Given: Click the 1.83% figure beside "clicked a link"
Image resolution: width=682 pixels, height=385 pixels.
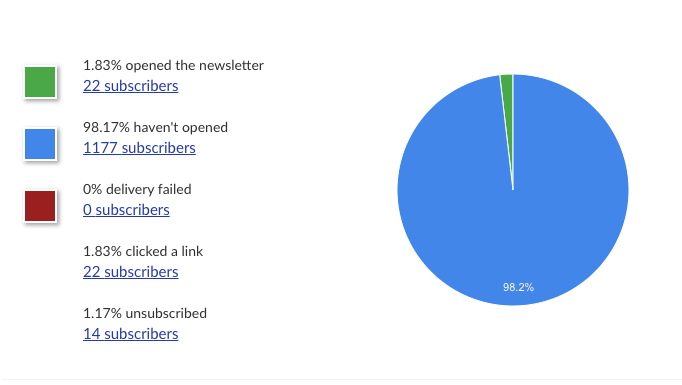Looking at the screenshot, I should (102, 251).
